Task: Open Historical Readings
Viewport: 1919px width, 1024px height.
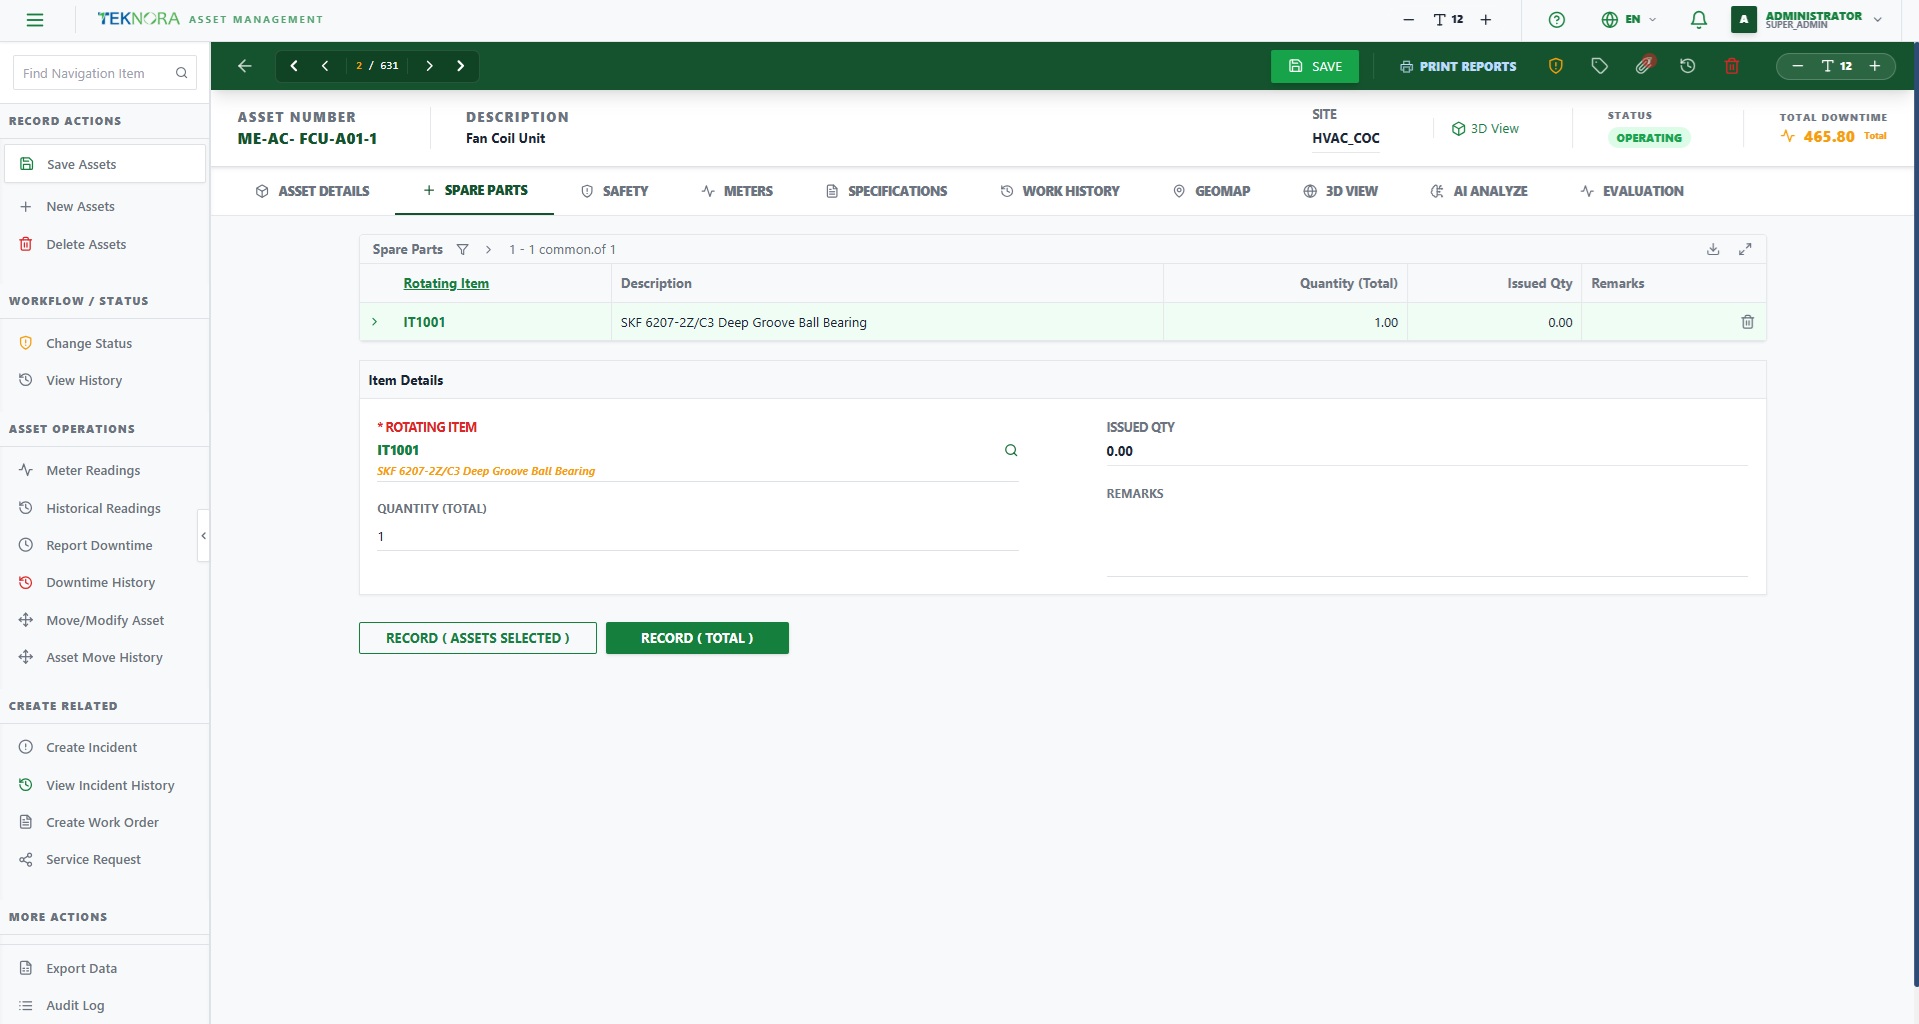Action: tap(103, 508)
